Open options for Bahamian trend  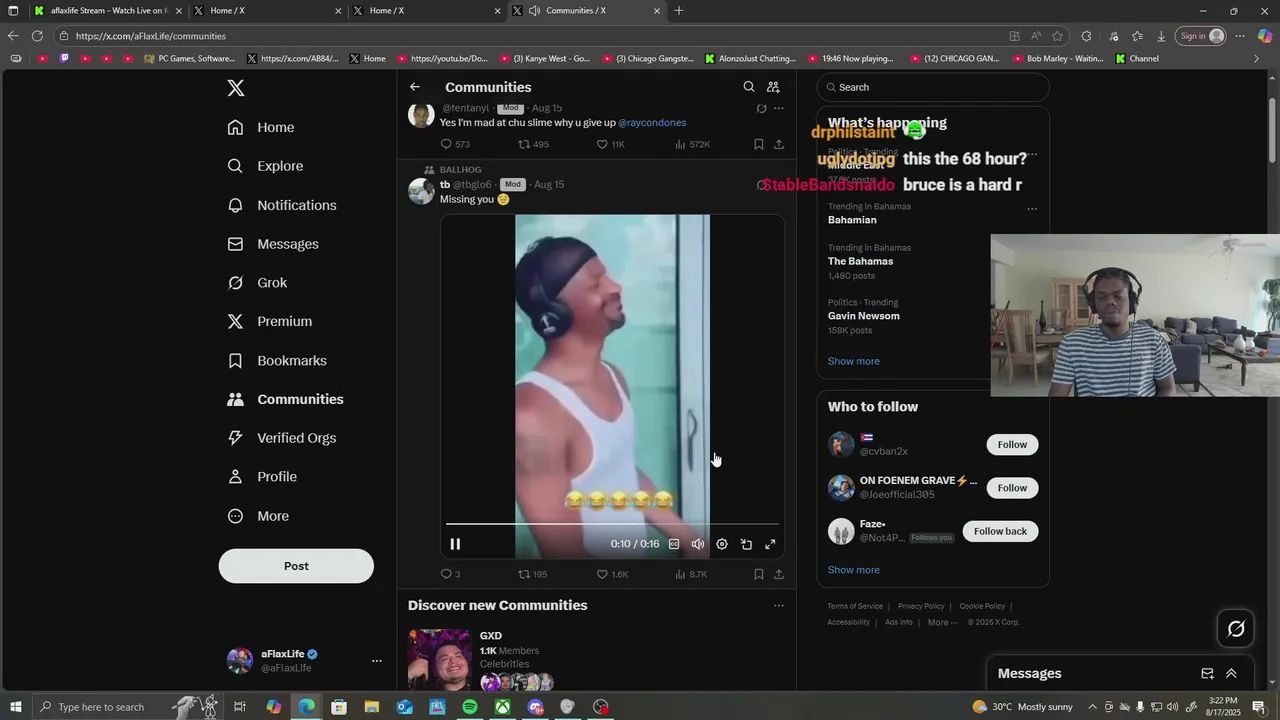(x=1032, y=209)
